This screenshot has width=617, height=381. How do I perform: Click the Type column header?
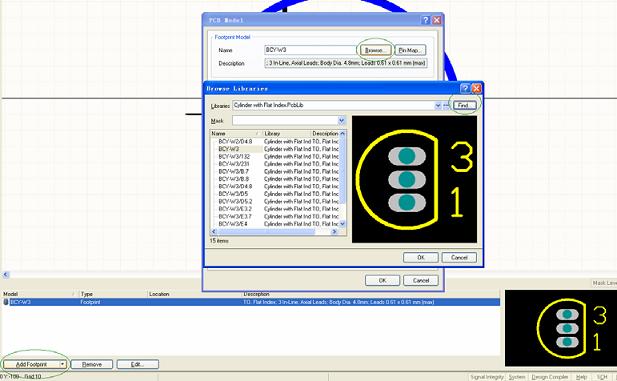coord(112,294)
